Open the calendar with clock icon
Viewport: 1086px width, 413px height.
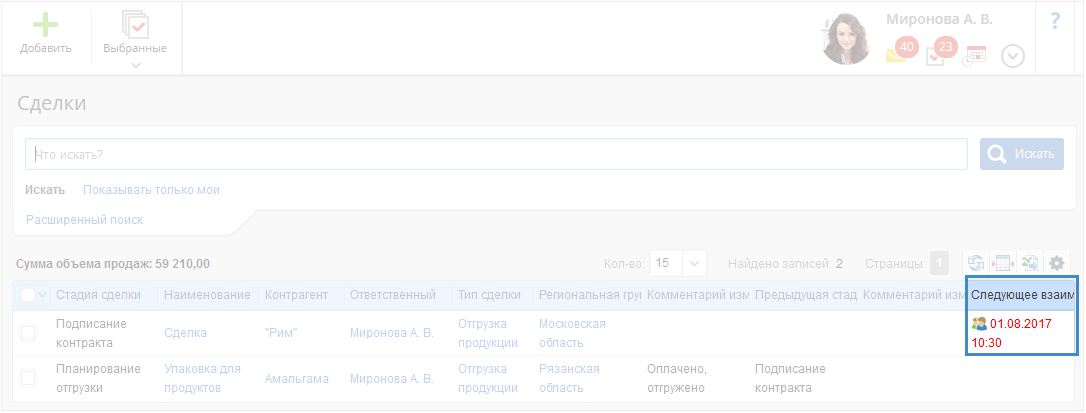[x=974, y=56]
